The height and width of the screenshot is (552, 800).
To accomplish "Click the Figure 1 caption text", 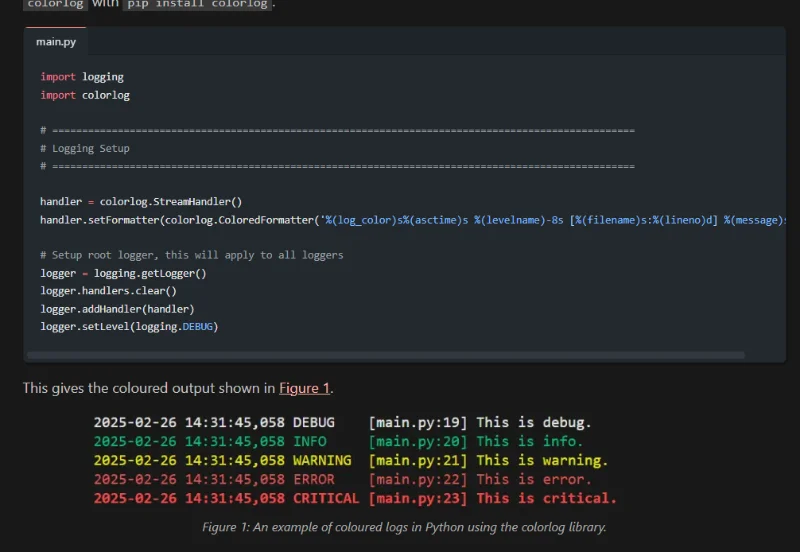I will (x=404, y=527).
